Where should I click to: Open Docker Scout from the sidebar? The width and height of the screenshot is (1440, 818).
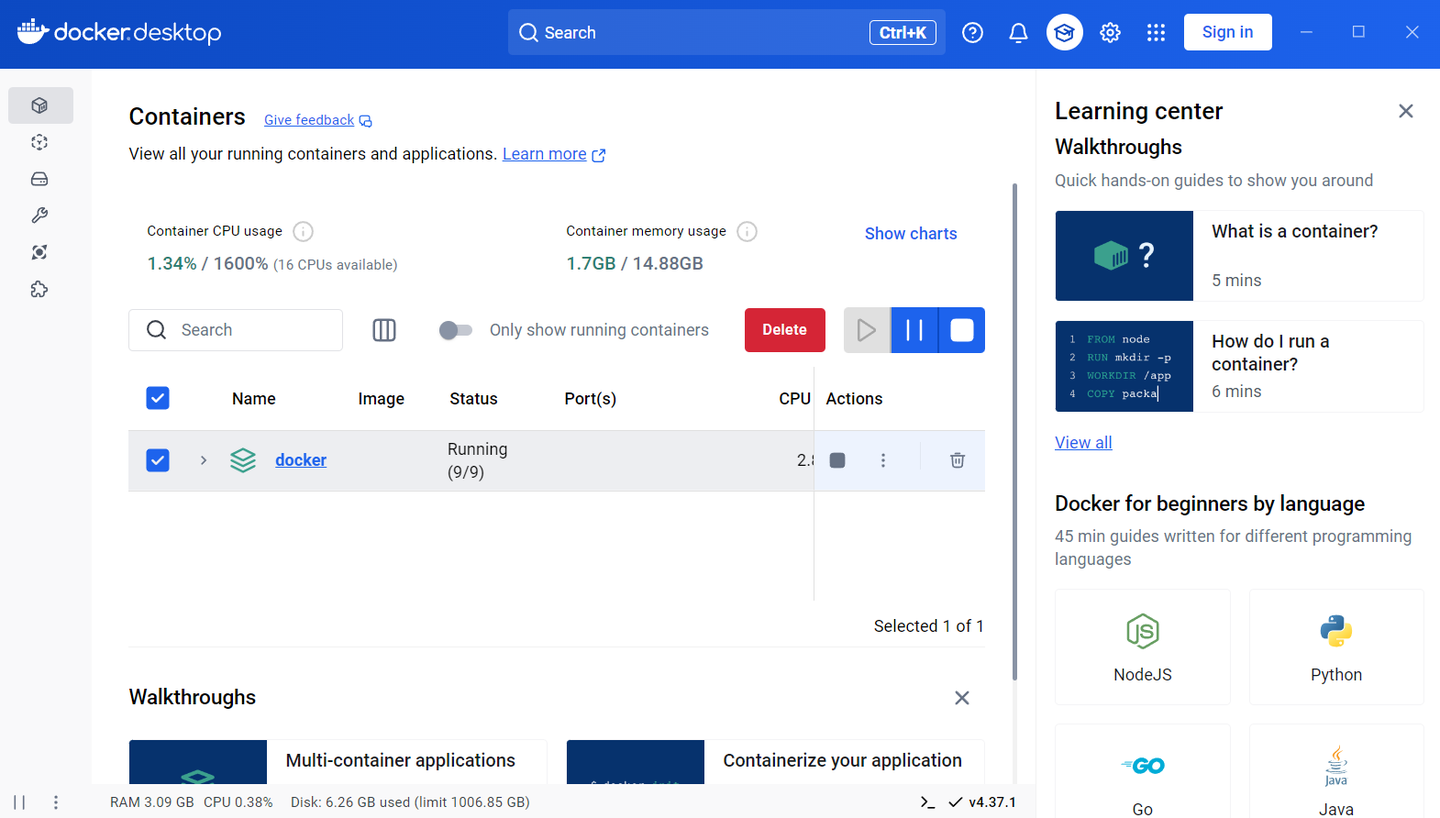40,252
